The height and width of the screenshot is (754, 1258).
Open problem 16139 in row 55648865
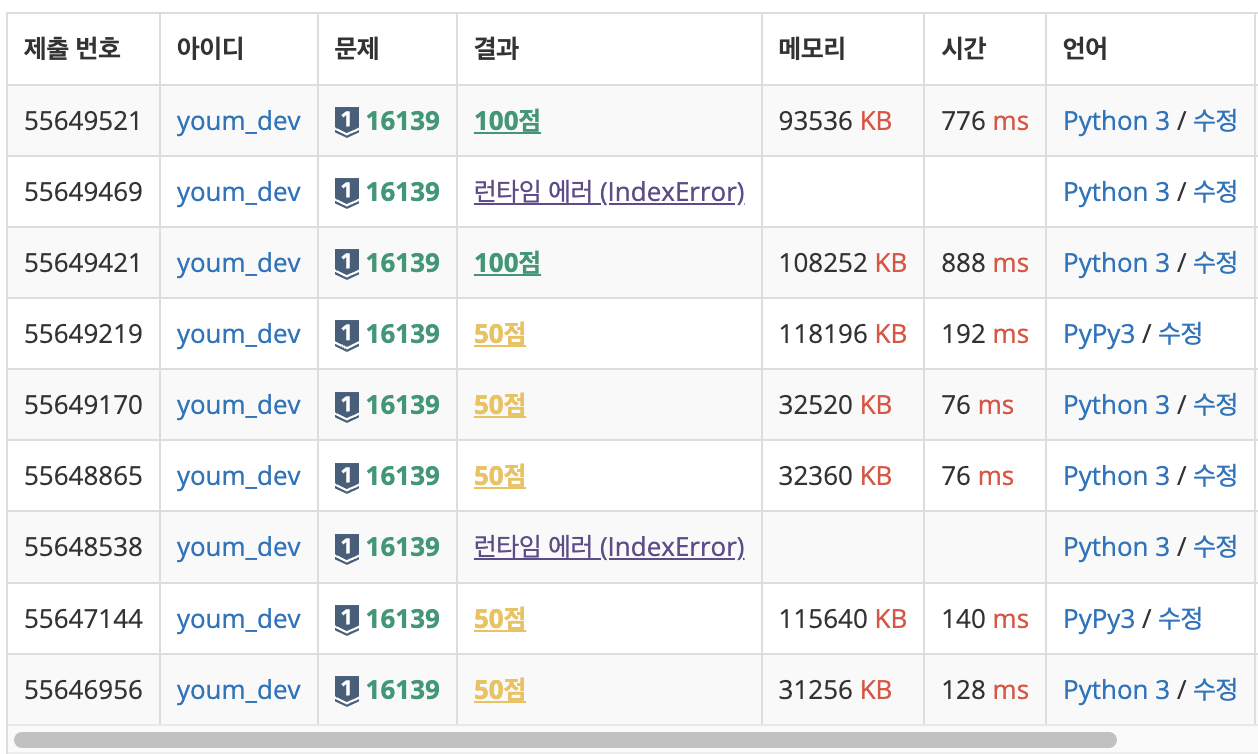[x=403, y=476]
